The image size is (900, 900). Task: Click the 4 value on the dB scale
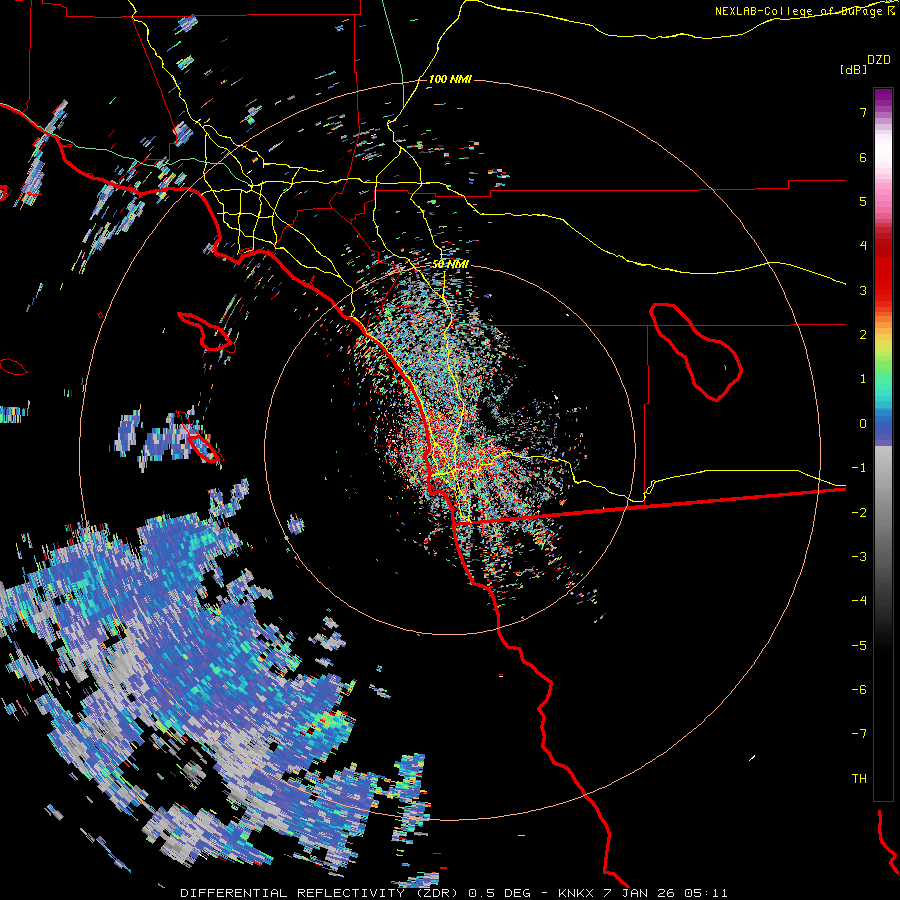863,246
